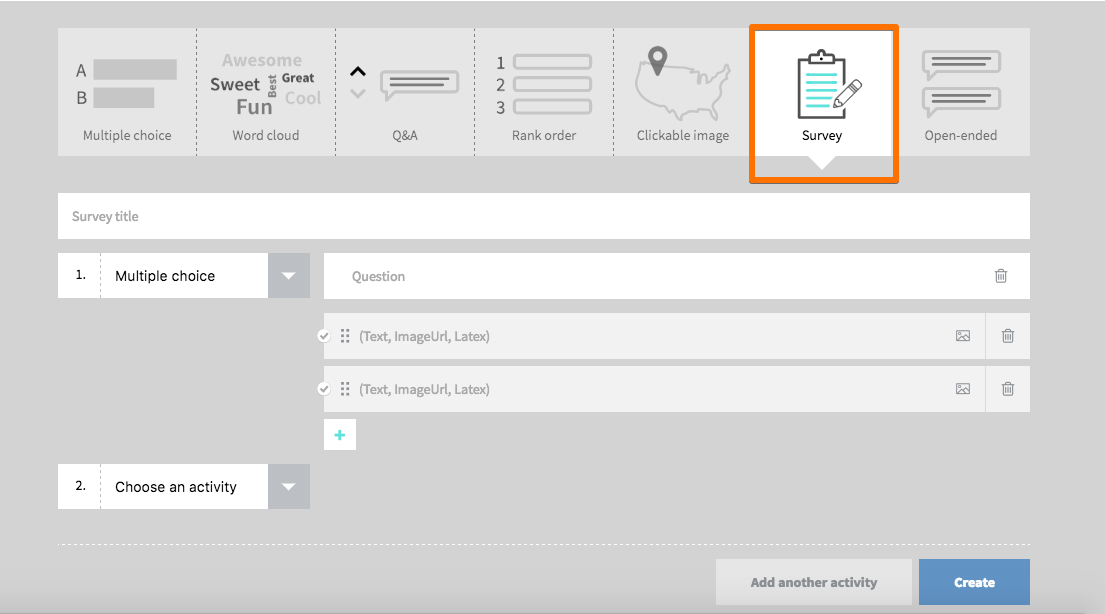Click the Create button
The height and width of the screenshot is (614, 1105).
(x=973, y=582)
